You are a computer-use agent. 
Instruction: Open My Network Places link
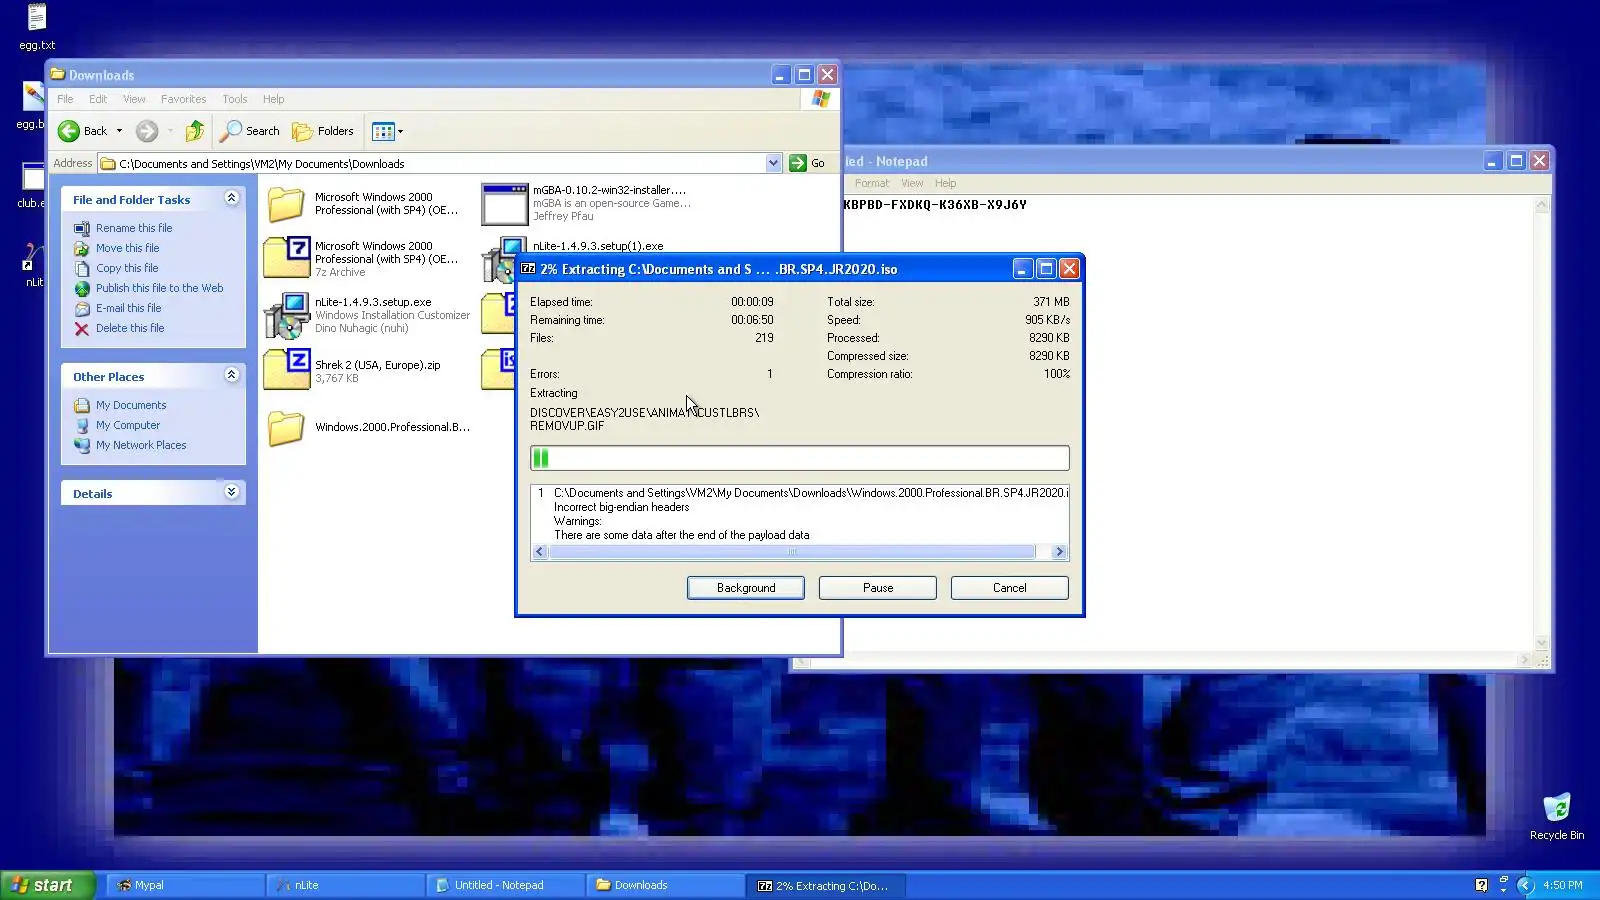click(x=141, y=445)
